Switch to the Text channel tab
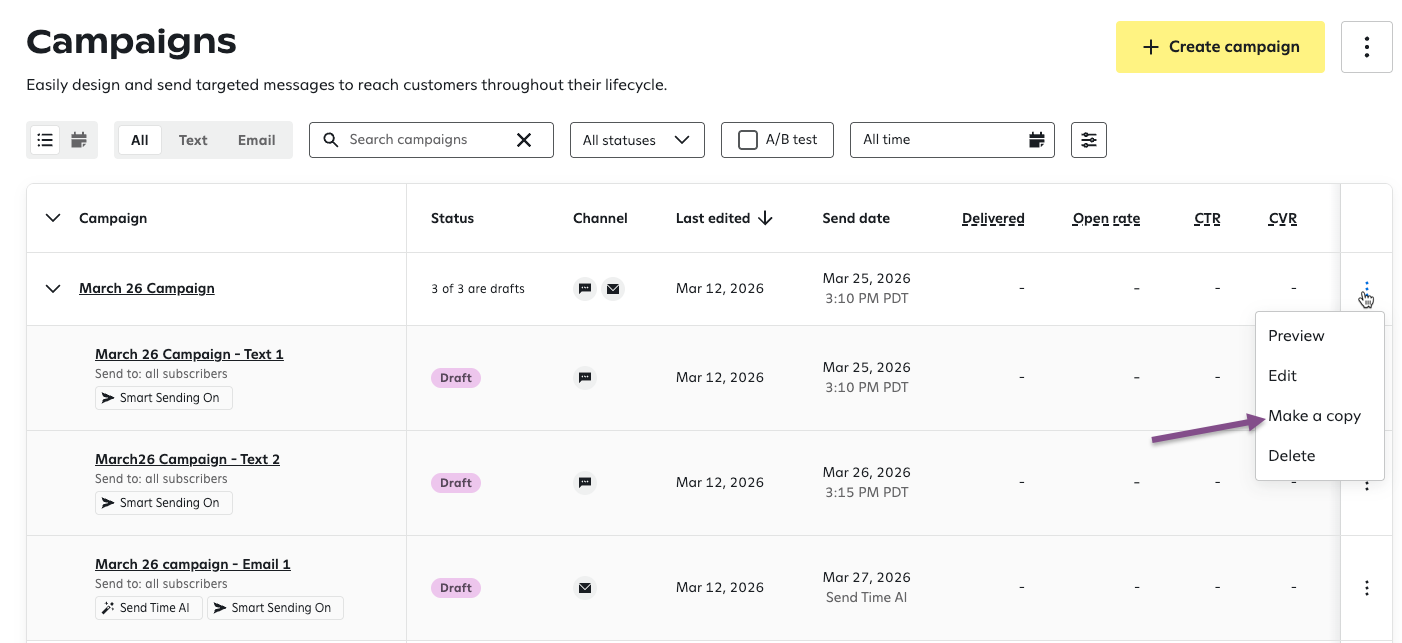The width and height of the screenshot is (1402, 643). click(x=193, y=140)
